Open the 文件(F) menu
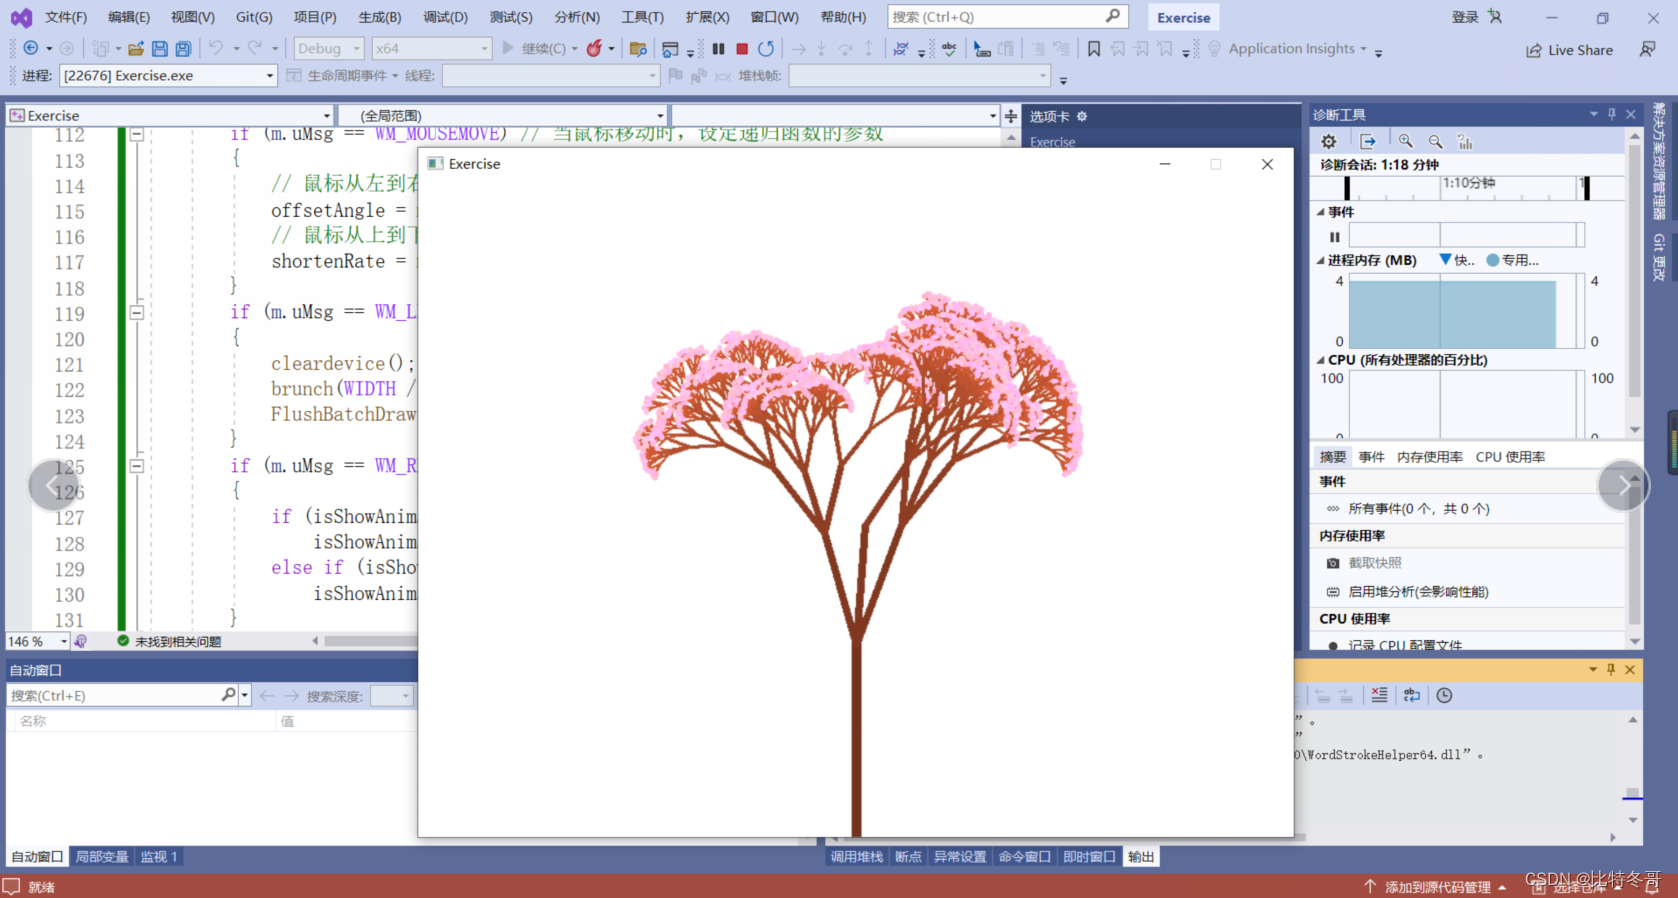The height and width of the screenshot is (898, 1678). coord(66,17)
